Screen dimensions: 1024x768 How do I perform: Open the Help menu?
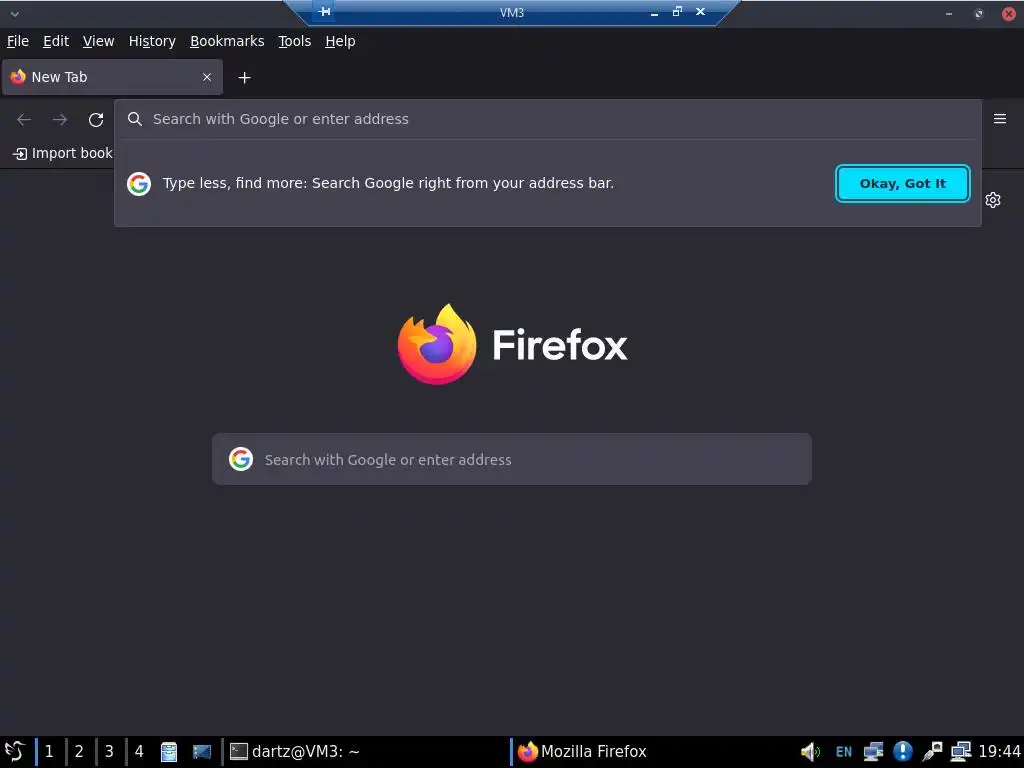(340, 41)
